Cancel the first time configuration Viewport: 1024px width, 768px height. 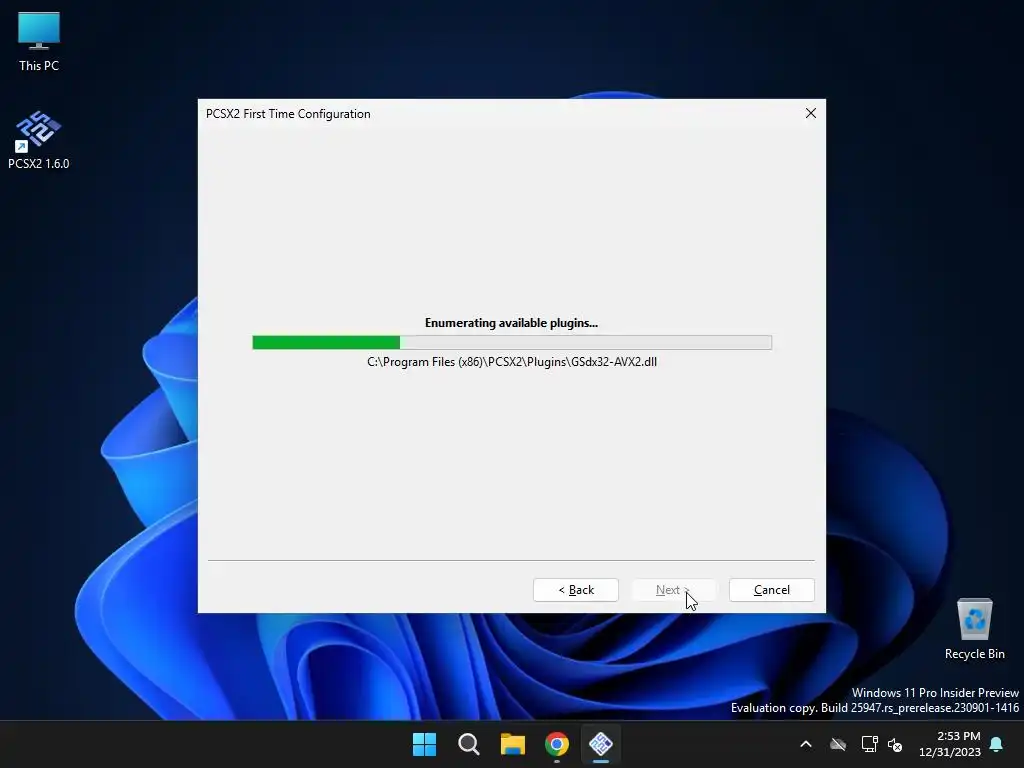[x=771, y=590]
